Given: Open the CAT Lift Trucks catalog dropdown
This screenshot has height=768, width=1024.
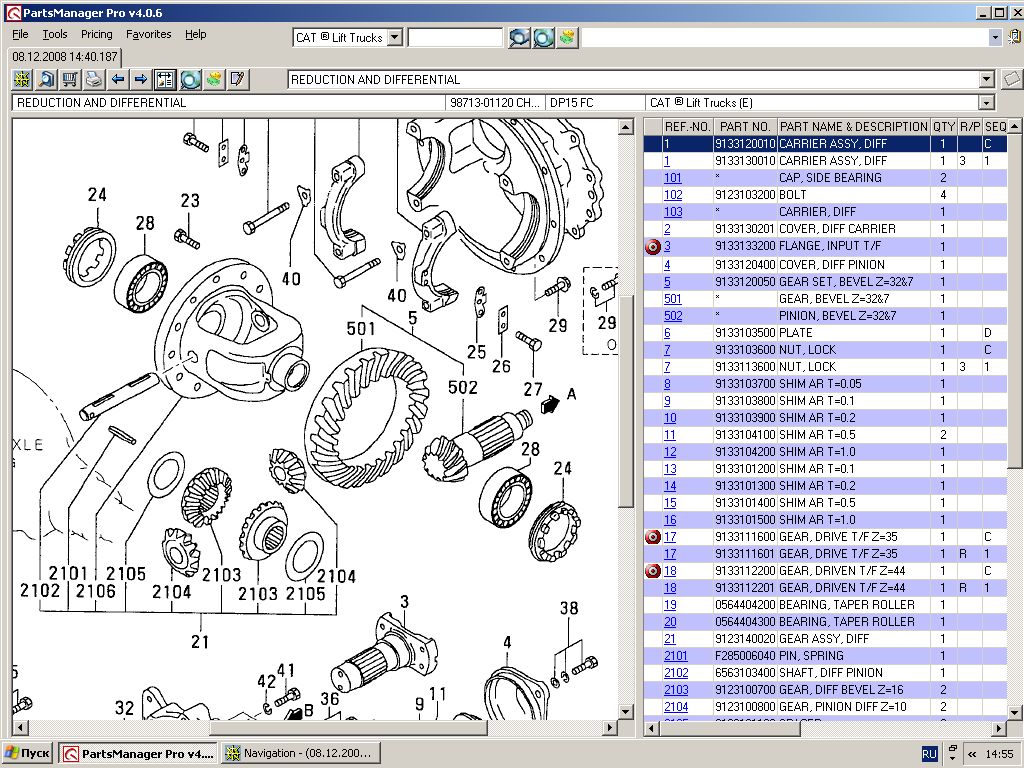Looking at the screenshot, I should click(x=394, y=37).
